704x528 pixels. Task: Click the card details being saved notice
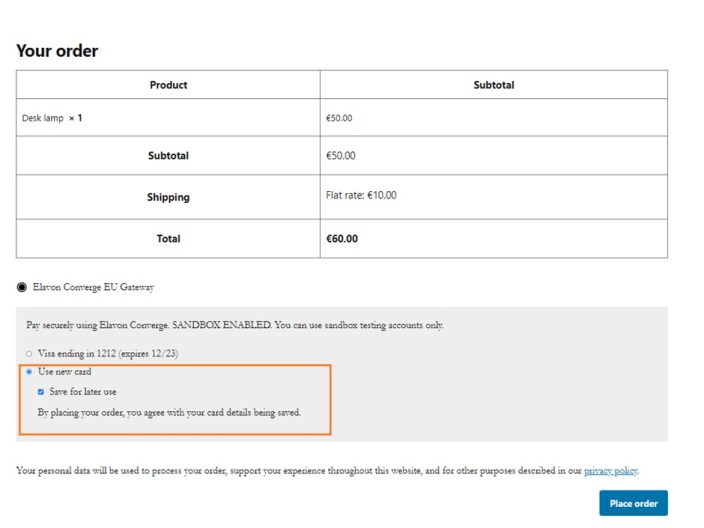(169, 413)
